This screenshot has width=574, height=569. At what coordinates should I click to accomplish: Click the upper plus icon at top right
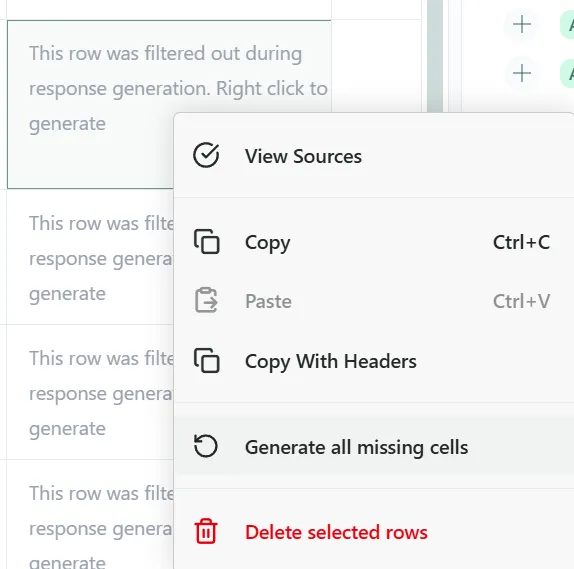click(x=522, y=25)
